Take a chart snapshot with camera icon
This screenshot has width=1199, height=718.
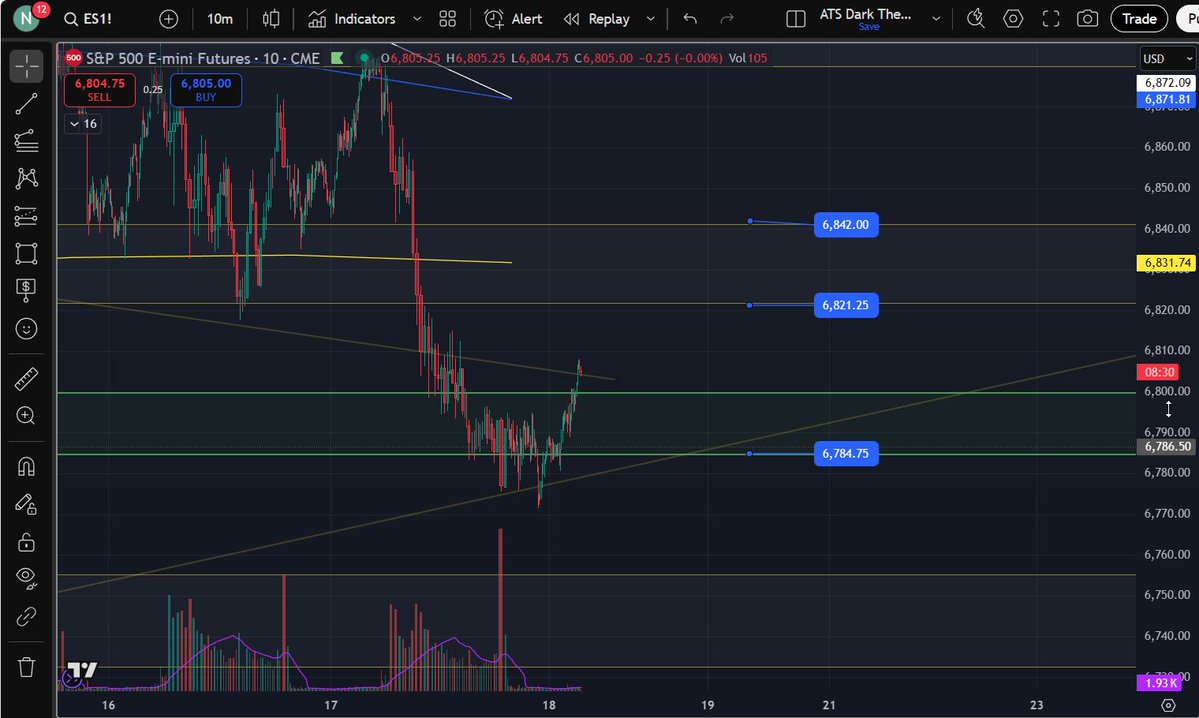click(x=1087, y=19)
